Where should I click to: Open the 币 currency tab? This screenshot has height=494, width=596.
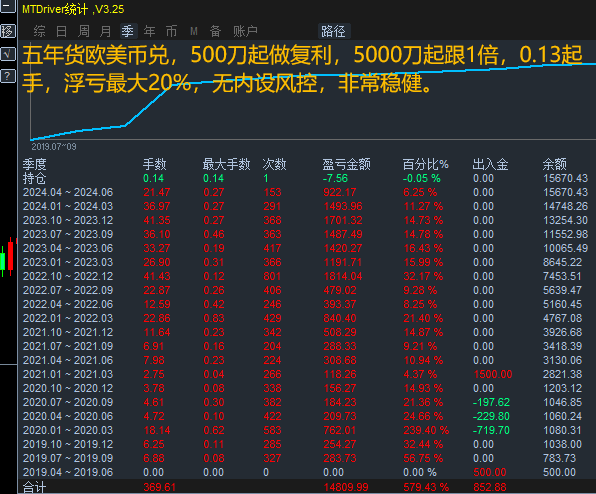(171, 31)
